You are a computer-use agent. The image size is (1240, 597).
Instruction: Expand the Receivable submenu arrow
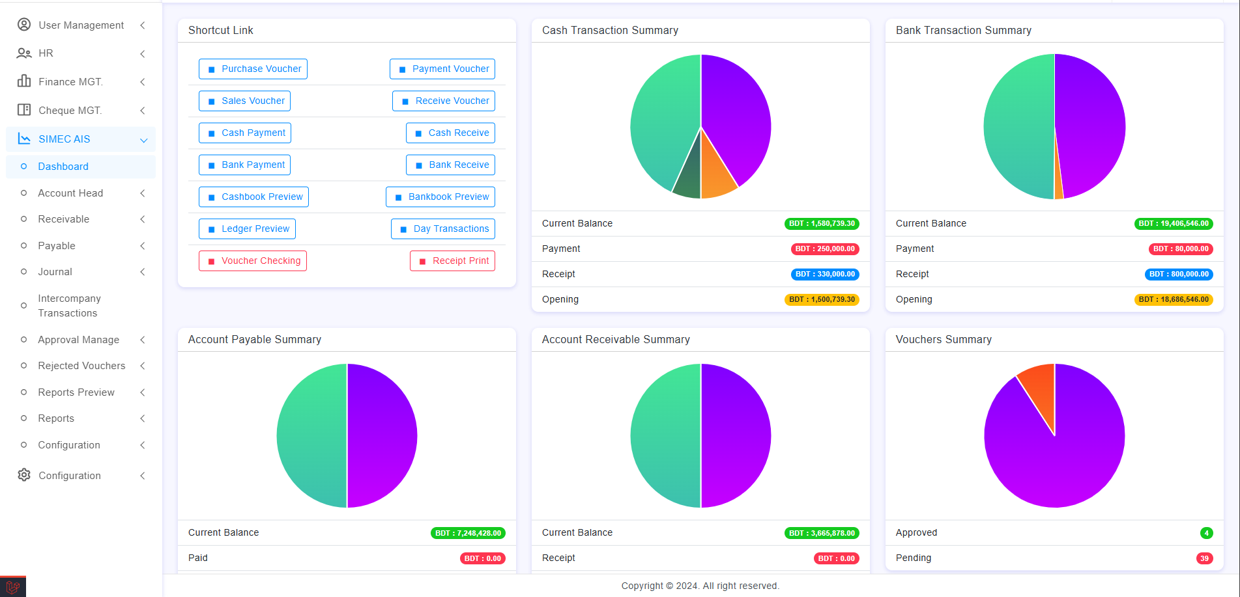(x=142, y=219)
